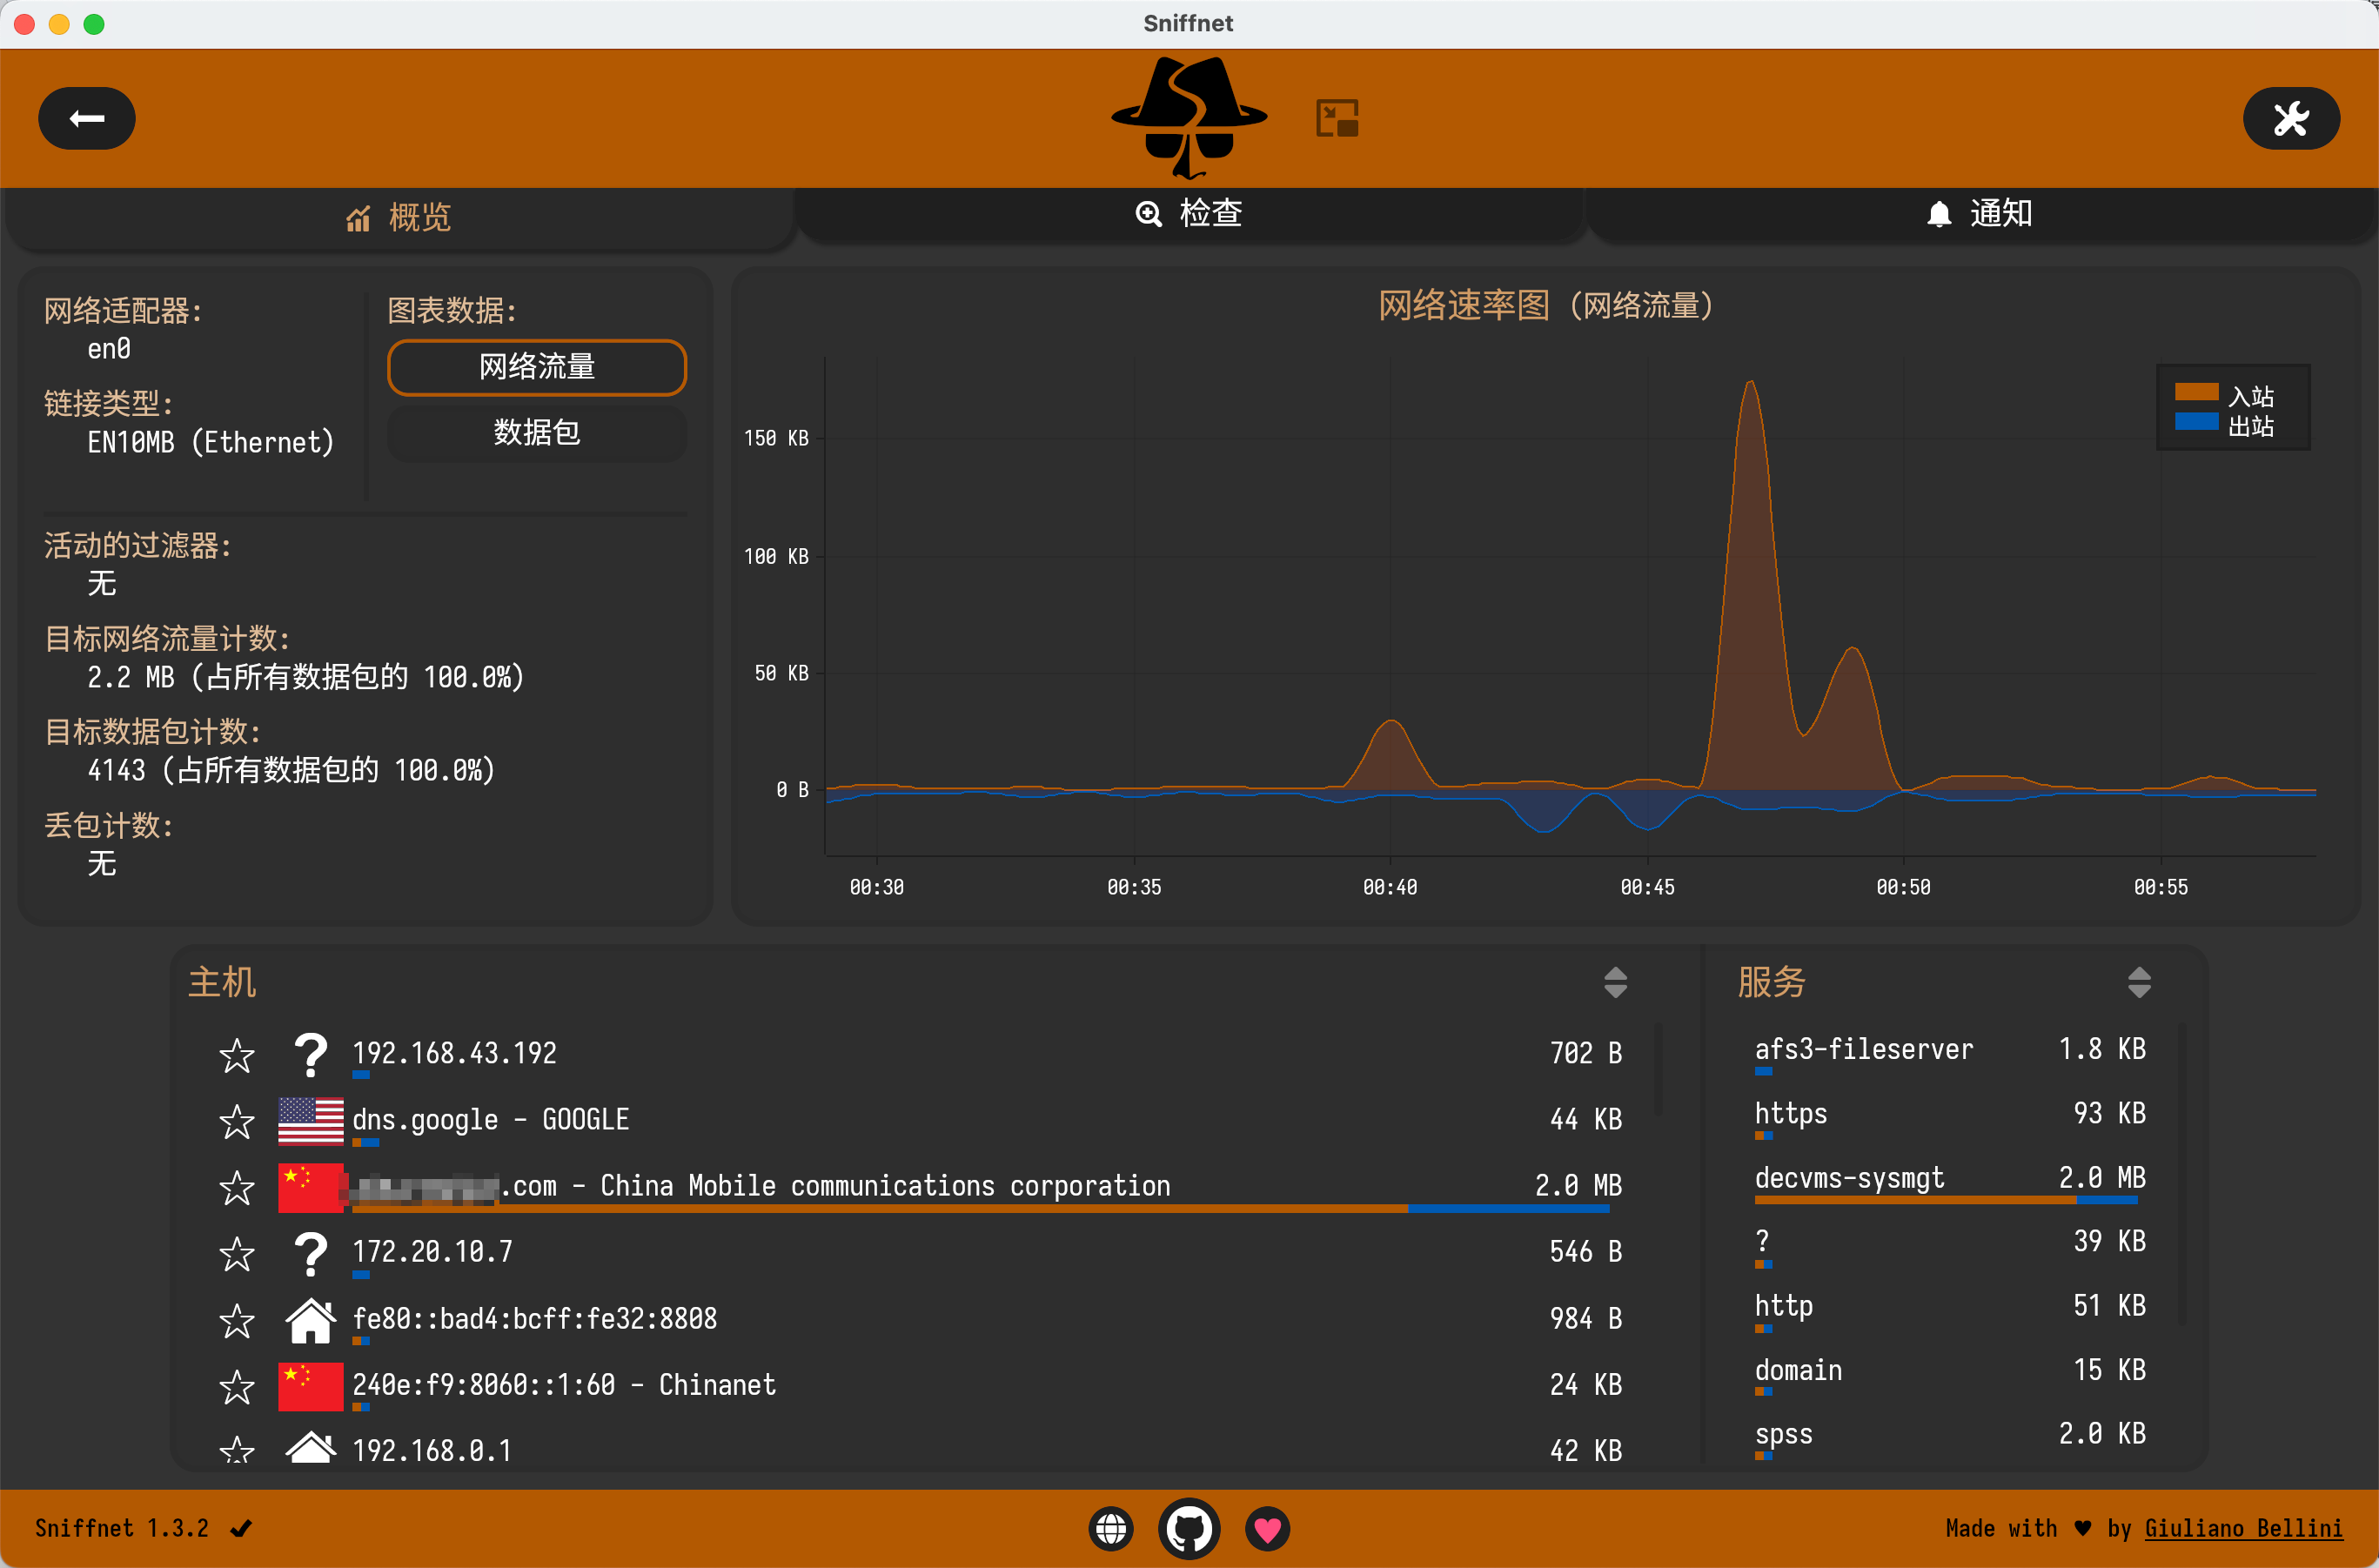Click the Sniffnet hat logo
Screen dimensions: 2379x1568
[1189, 117]
